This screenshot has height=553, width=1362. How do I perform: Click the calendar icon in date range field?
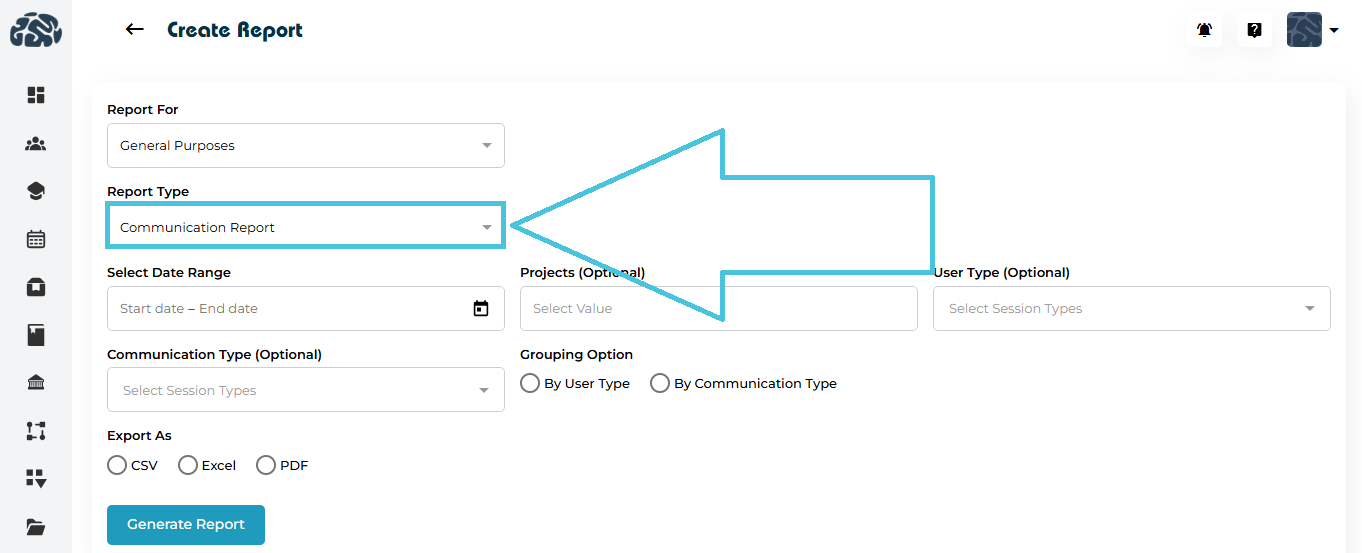point(481,308)
